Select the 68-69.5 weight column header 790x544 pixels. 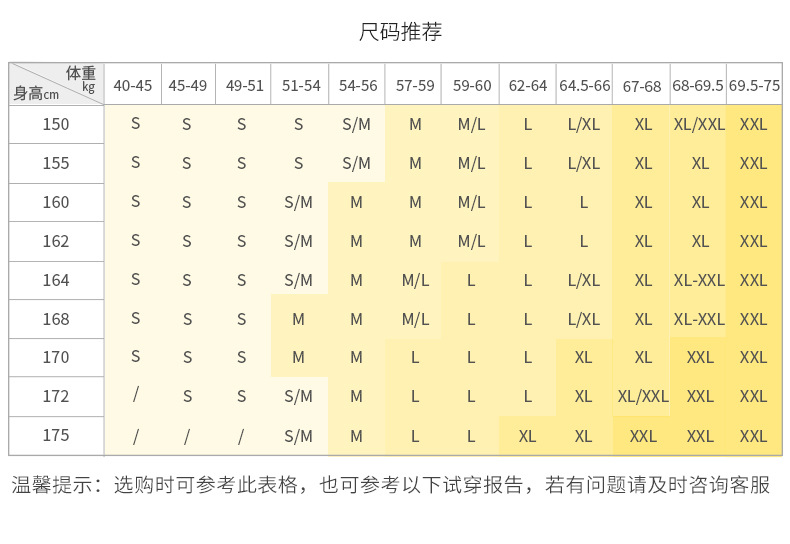coord(698,86)
